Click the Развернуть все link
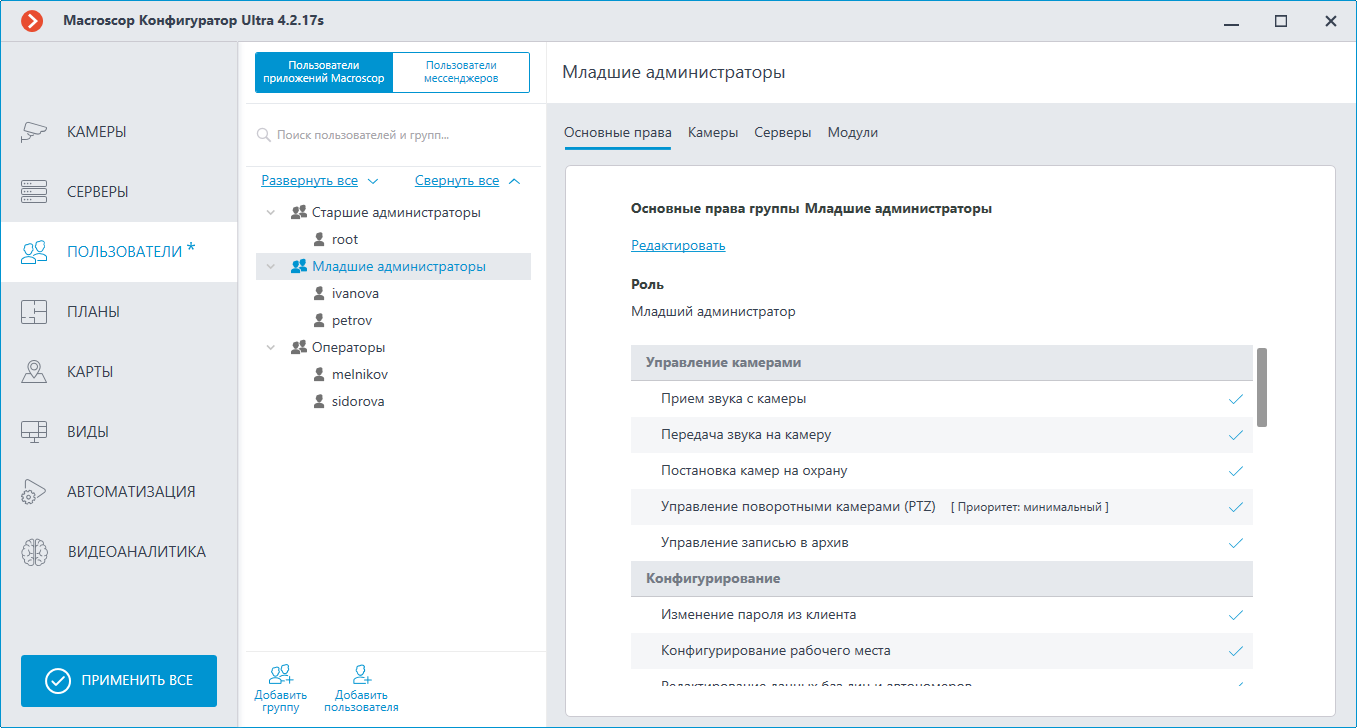Screen dimensions: 1357x728 (309, 181)
